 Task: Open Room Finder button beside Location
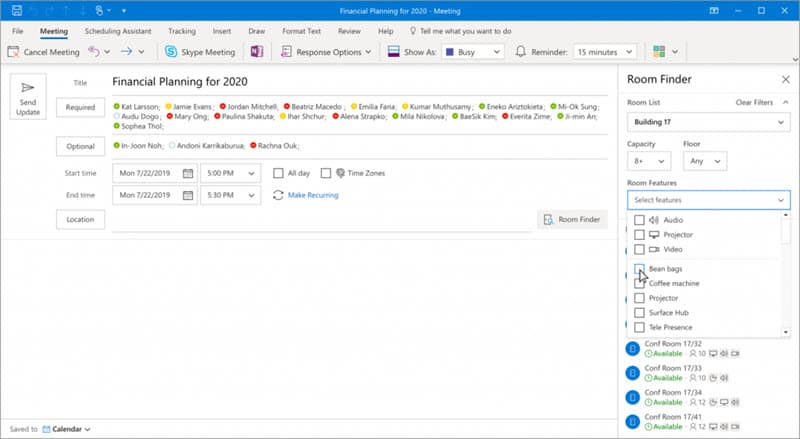(572, 219)
